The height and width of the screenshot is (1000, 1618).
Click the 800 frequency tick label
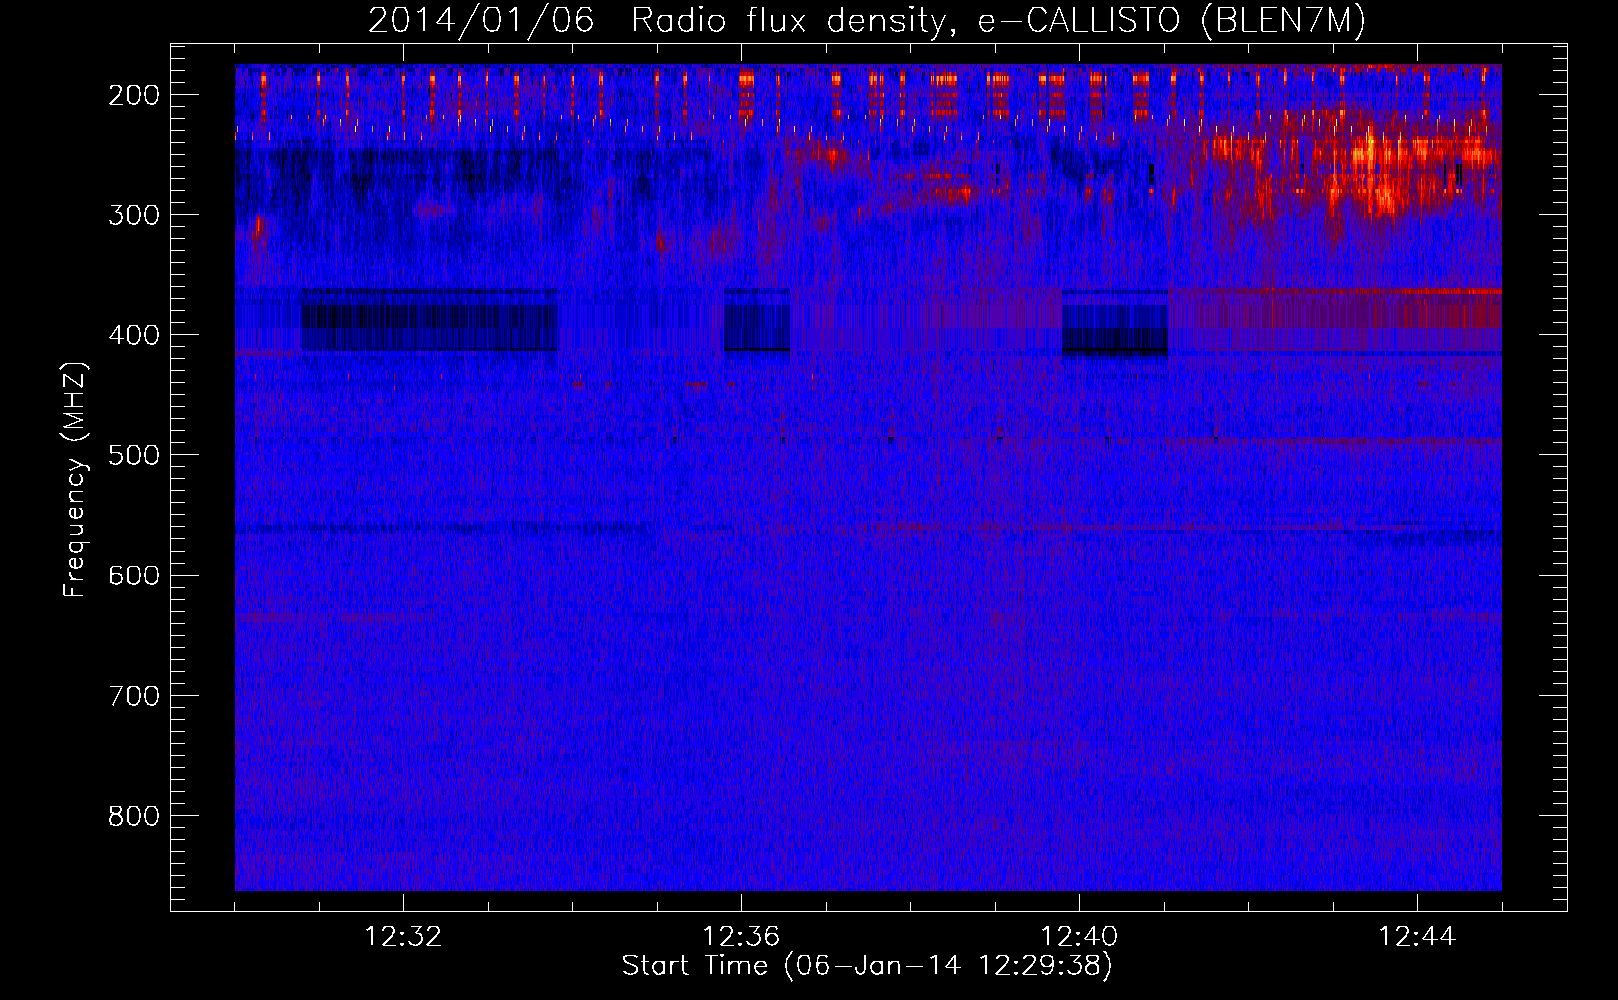134,816
